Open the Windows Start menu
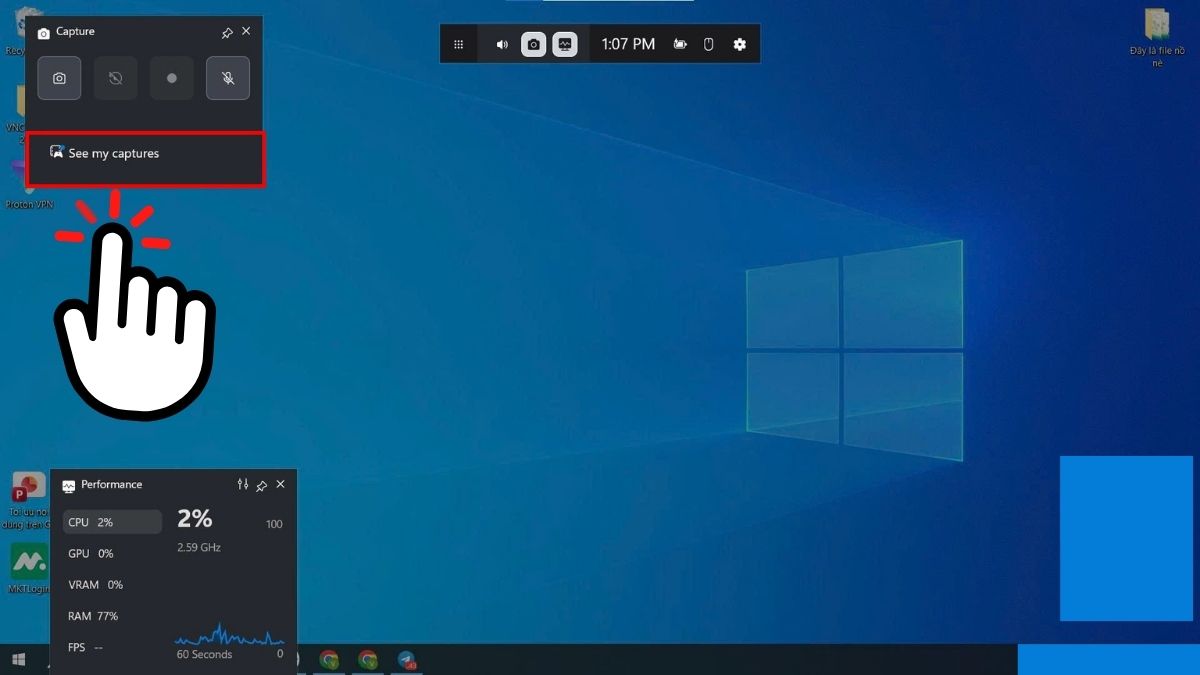The height and width of the screenshot is (675, 1200). [x=18, y=660]
